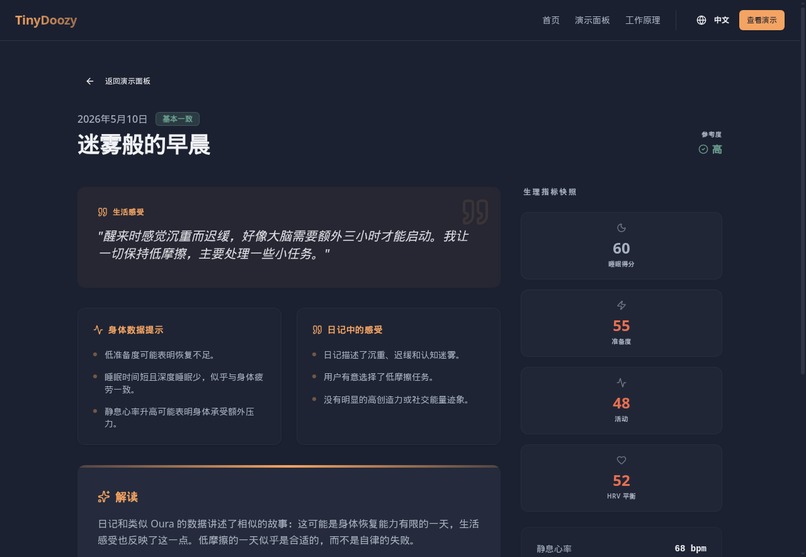Click the activity value 48
This screenshot has height=557, width=806.
pos(621,403)
